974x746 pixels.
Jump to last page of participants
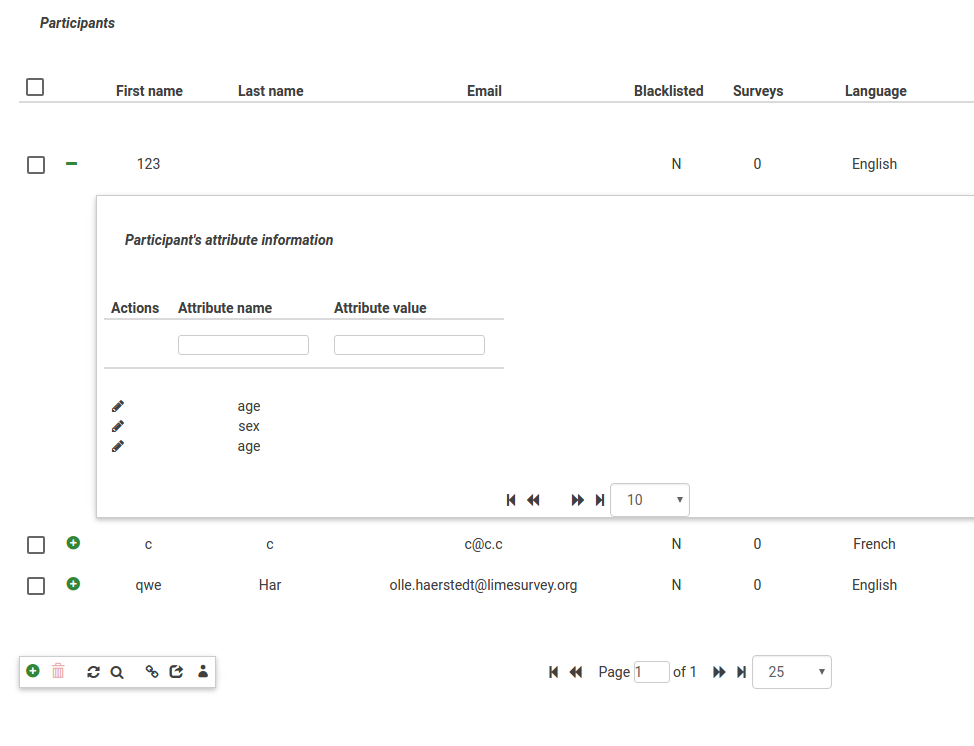tap(741, 672)
